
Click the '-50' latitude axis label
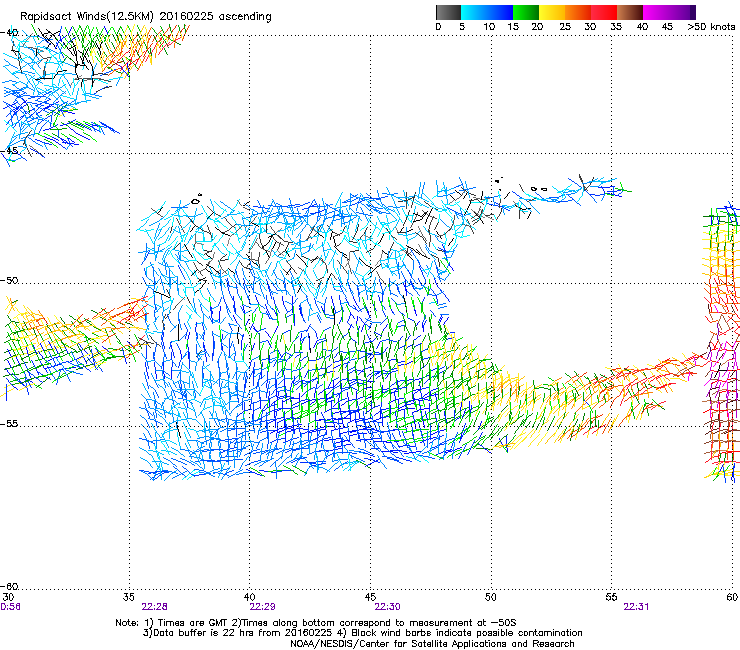pyautogui.click(x=9, y=280)
